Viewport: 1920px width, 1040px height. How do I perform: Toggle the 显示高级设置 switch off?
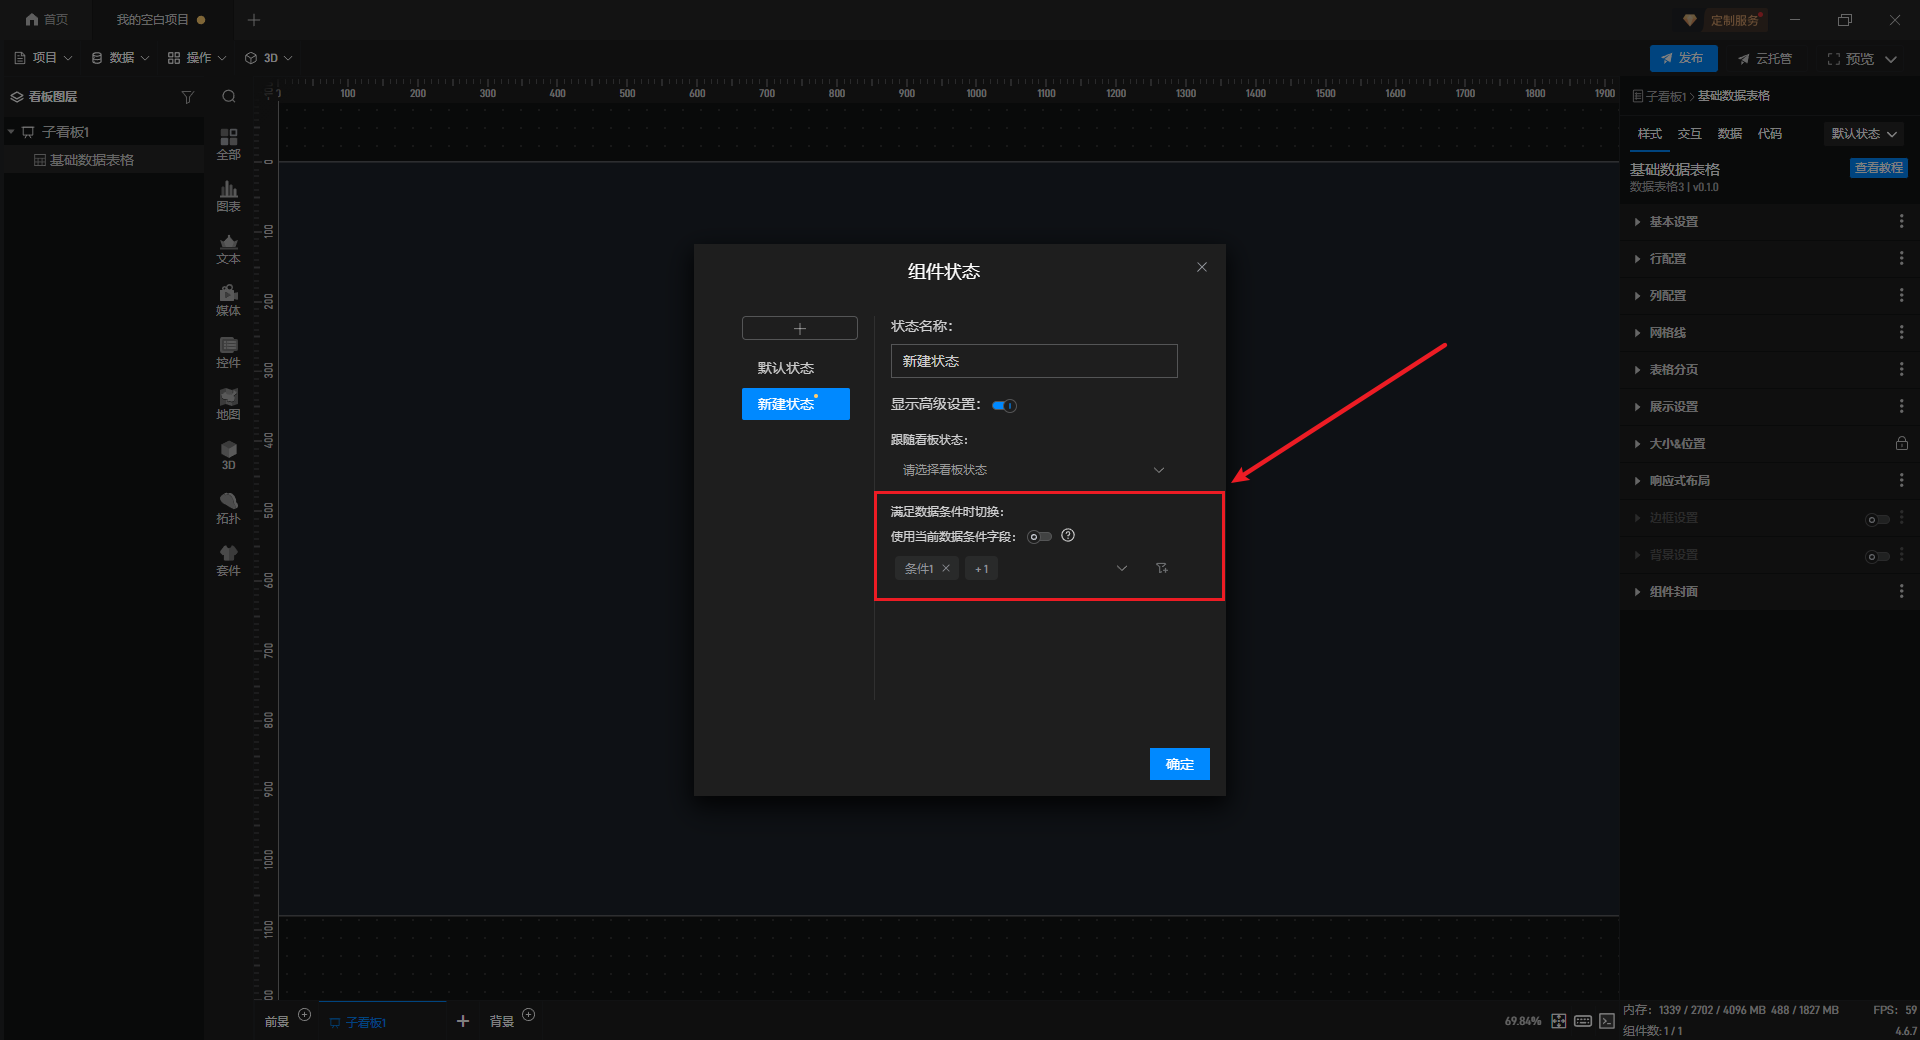pos(1004,405)
